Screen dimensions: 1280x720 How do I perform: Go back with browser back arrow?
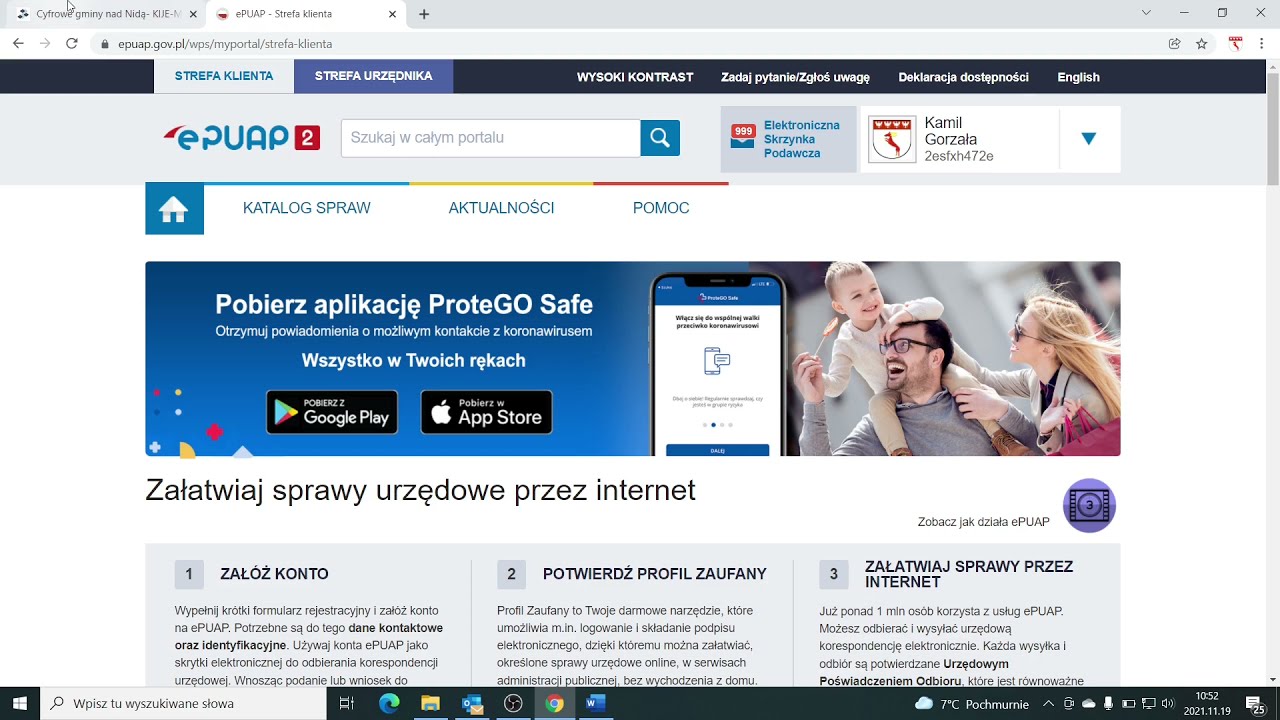[18, 43]
